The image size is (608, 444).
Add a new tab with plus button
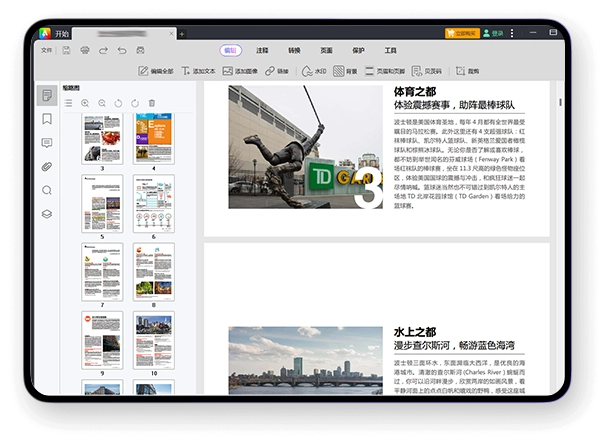[x=181, y=34]
